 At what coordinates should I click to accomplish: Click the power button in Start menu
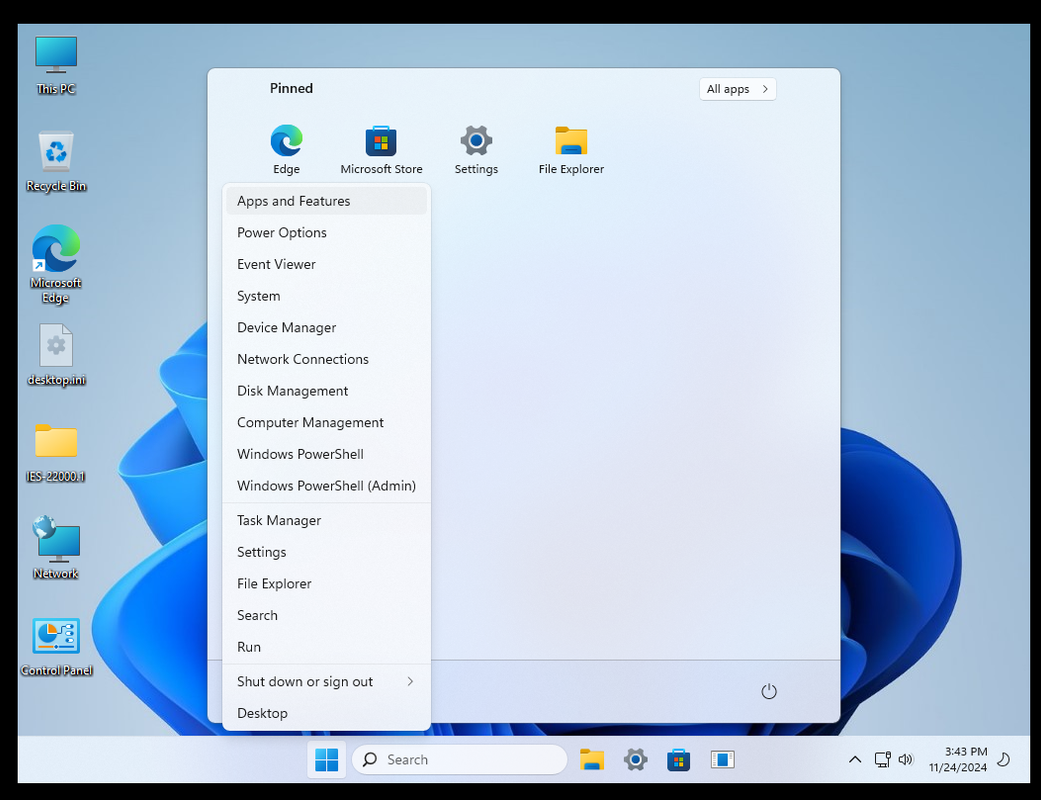tap(768, 691)
